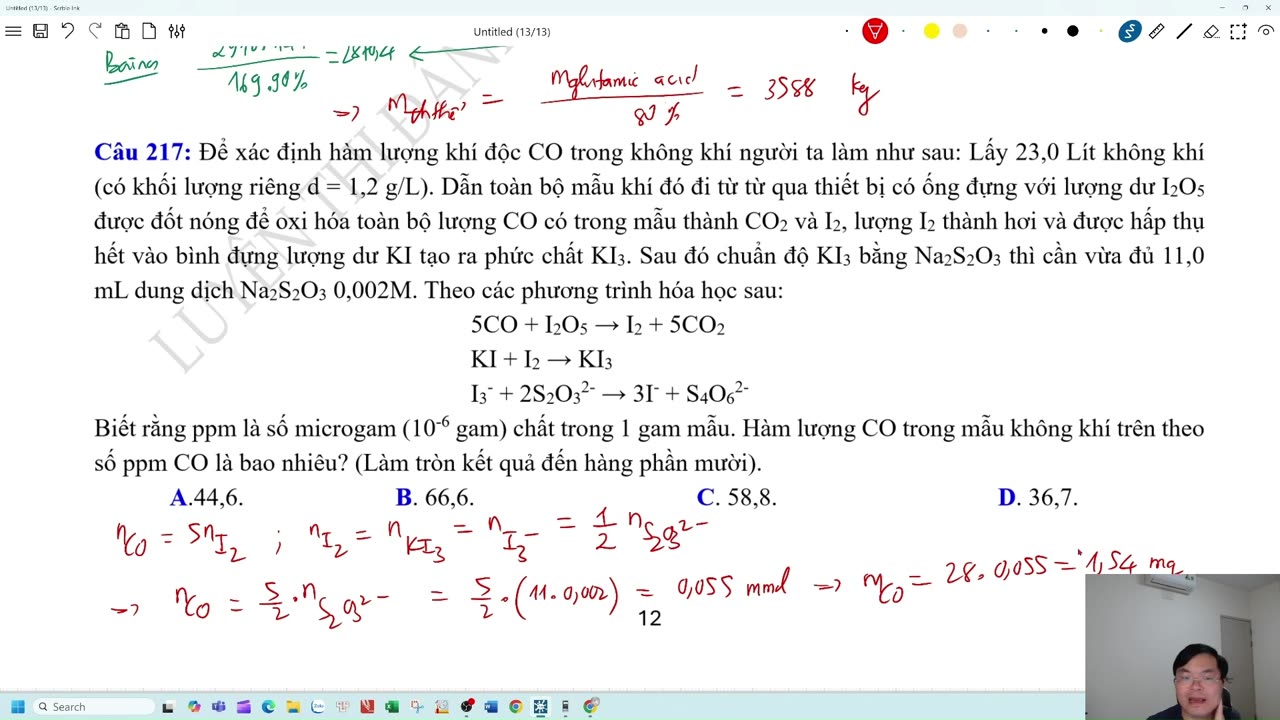Screen dimensions: 1280x720
Task: Open Microsoft Teams from taskbar
Action: (x=218, y=707)
